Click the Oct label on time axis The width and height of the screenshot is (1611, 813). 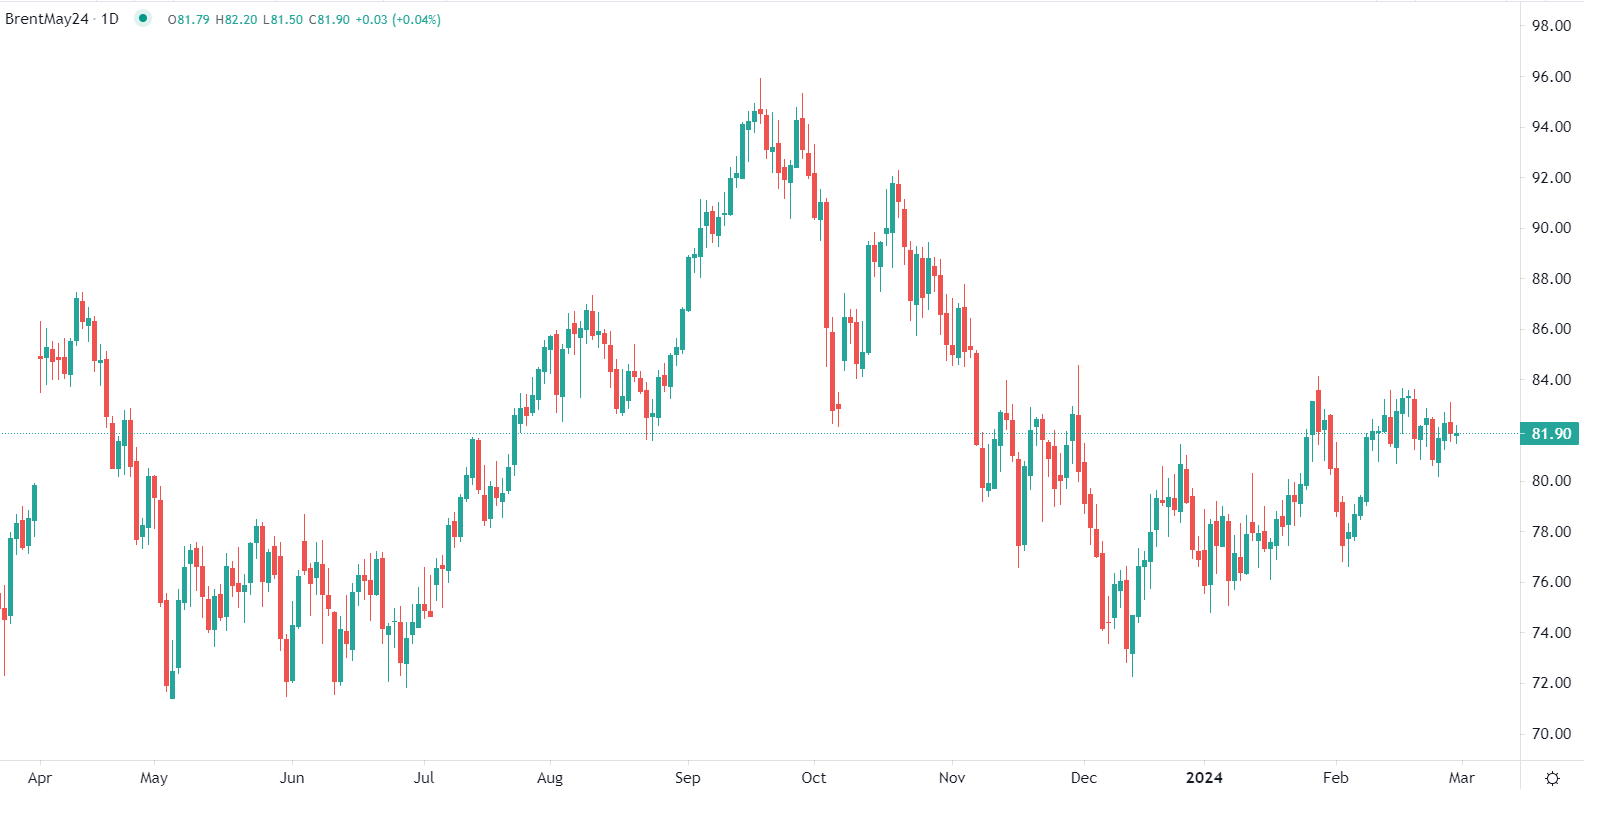tap(814, 778)
